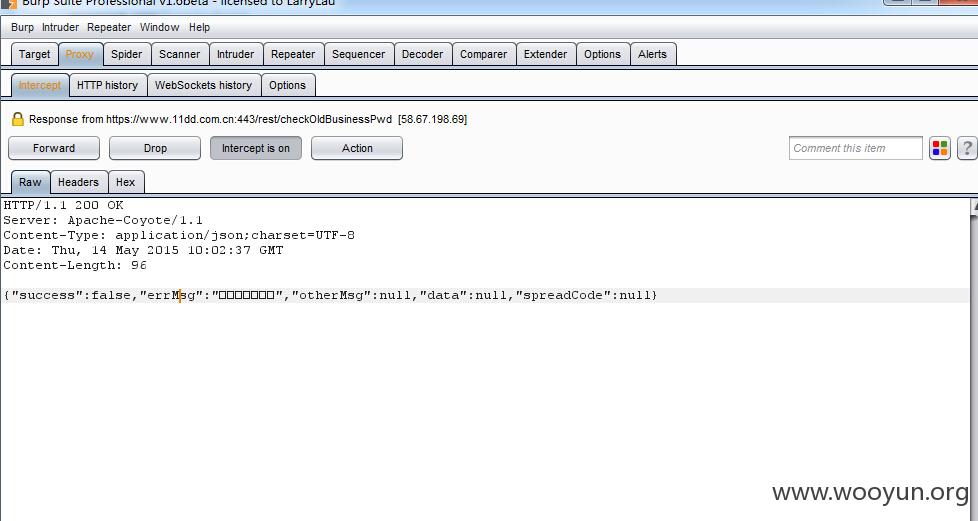Viewport: 978px width, 521px height.
Task: Switch to the Extender tab
Action: 546,54
